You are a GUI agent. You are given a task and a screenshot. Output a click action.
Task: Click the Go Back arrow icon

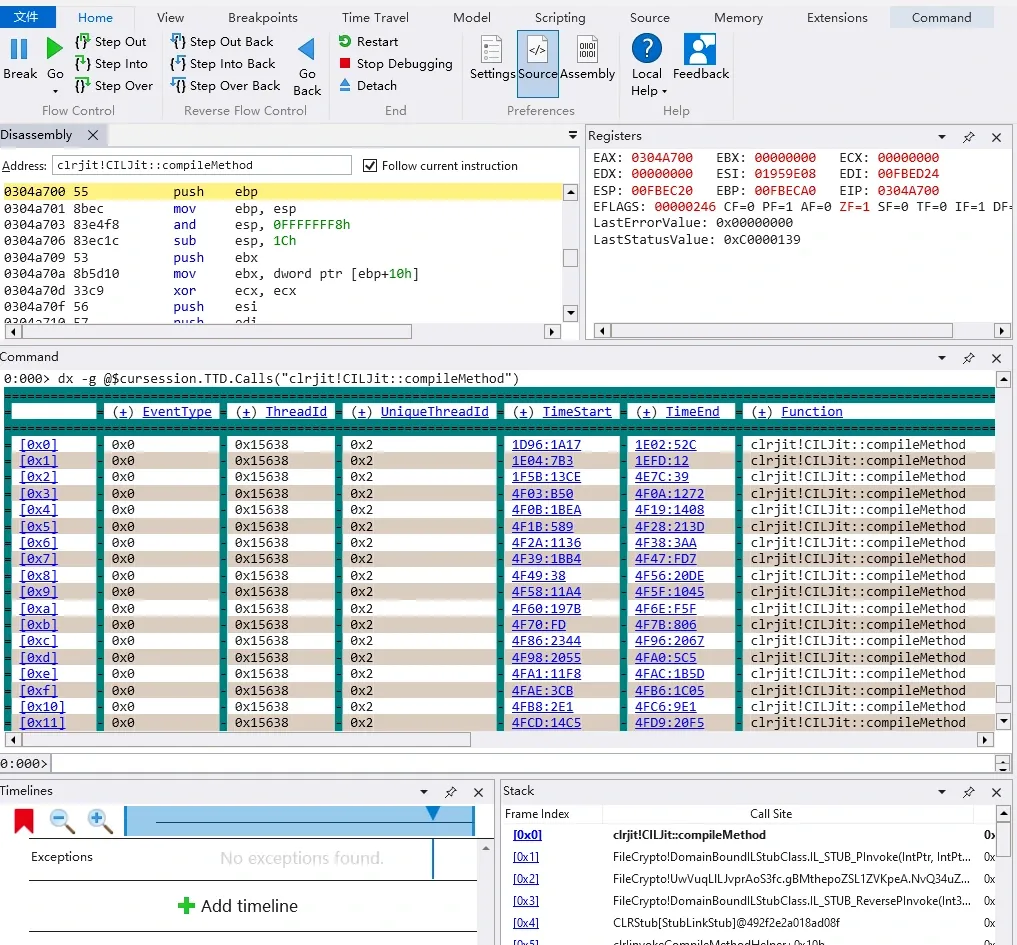[306, 49]
